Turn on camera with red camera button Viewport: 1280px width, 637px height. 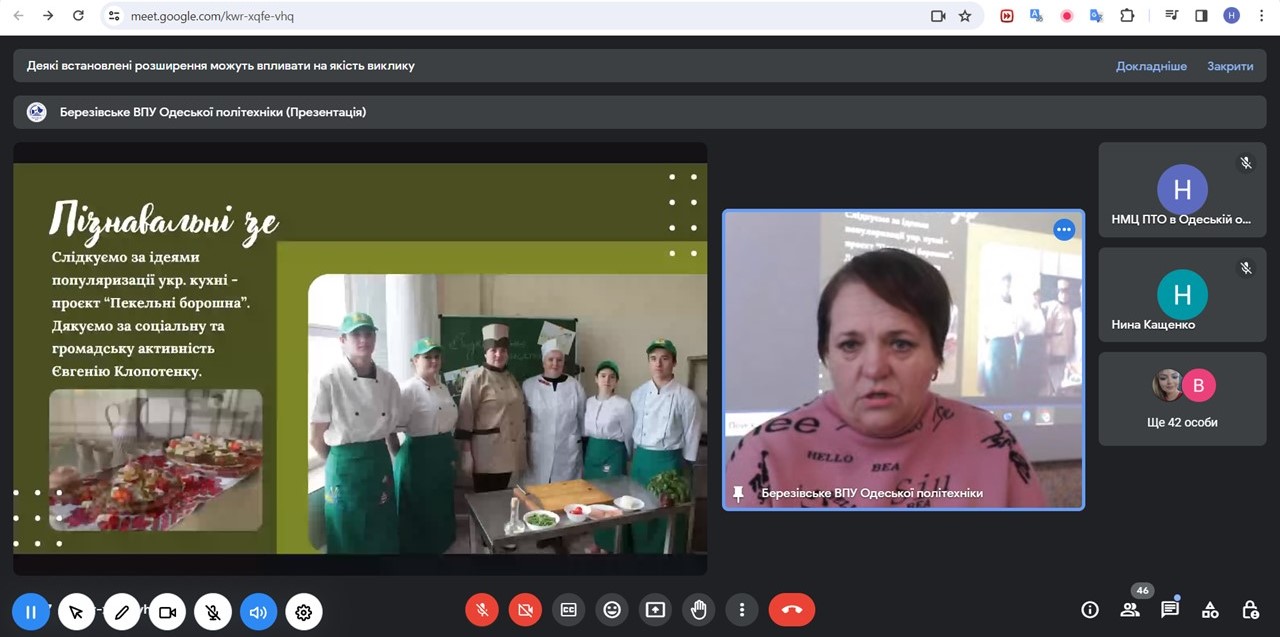(x=525, y=610)
